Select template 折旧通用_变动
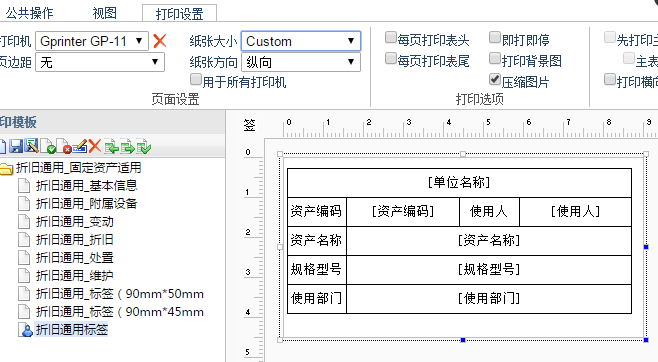Viewport: 658px width, 362px height. coord(75,221)
